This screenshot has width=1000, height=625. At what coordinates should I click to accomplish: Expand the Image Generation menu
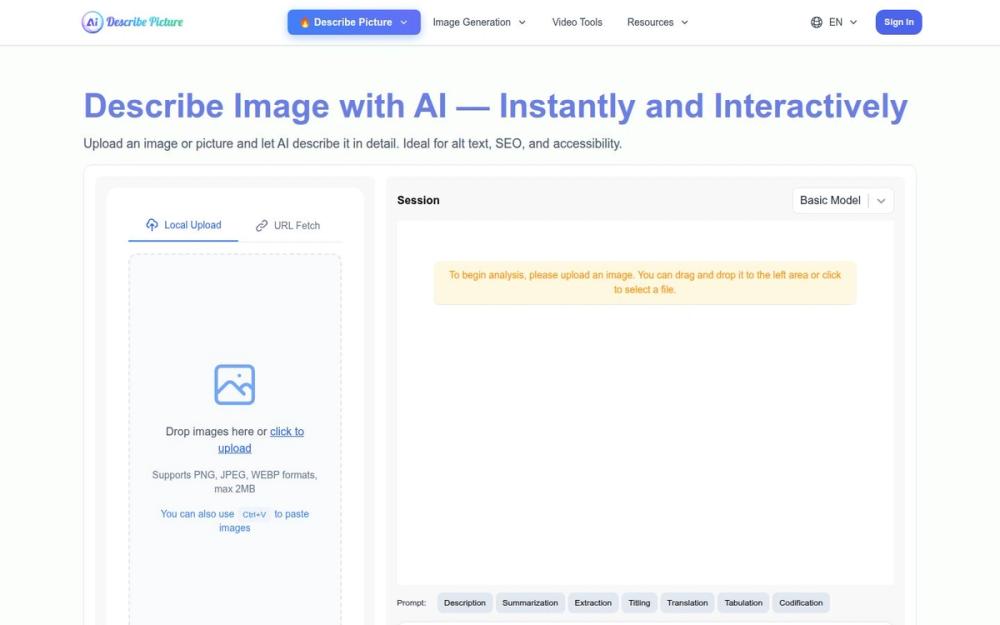pos(479,21)
